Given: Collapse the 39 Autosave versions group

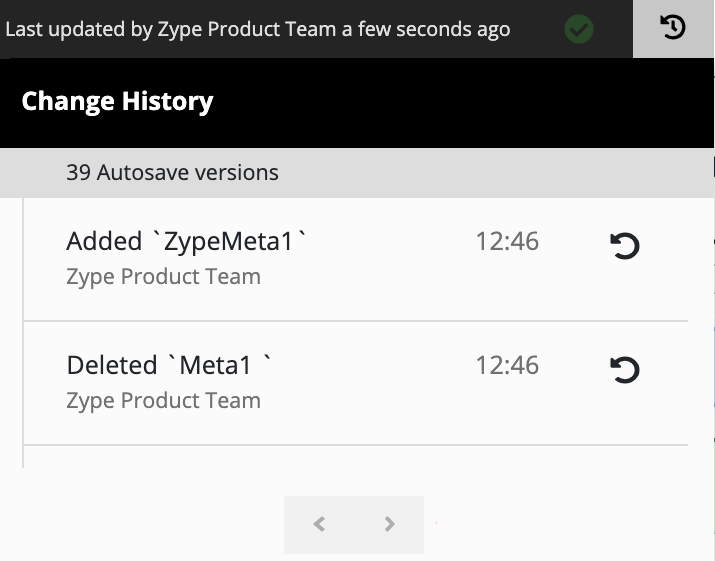Looking at the screenshot, I should pos(357,172).
